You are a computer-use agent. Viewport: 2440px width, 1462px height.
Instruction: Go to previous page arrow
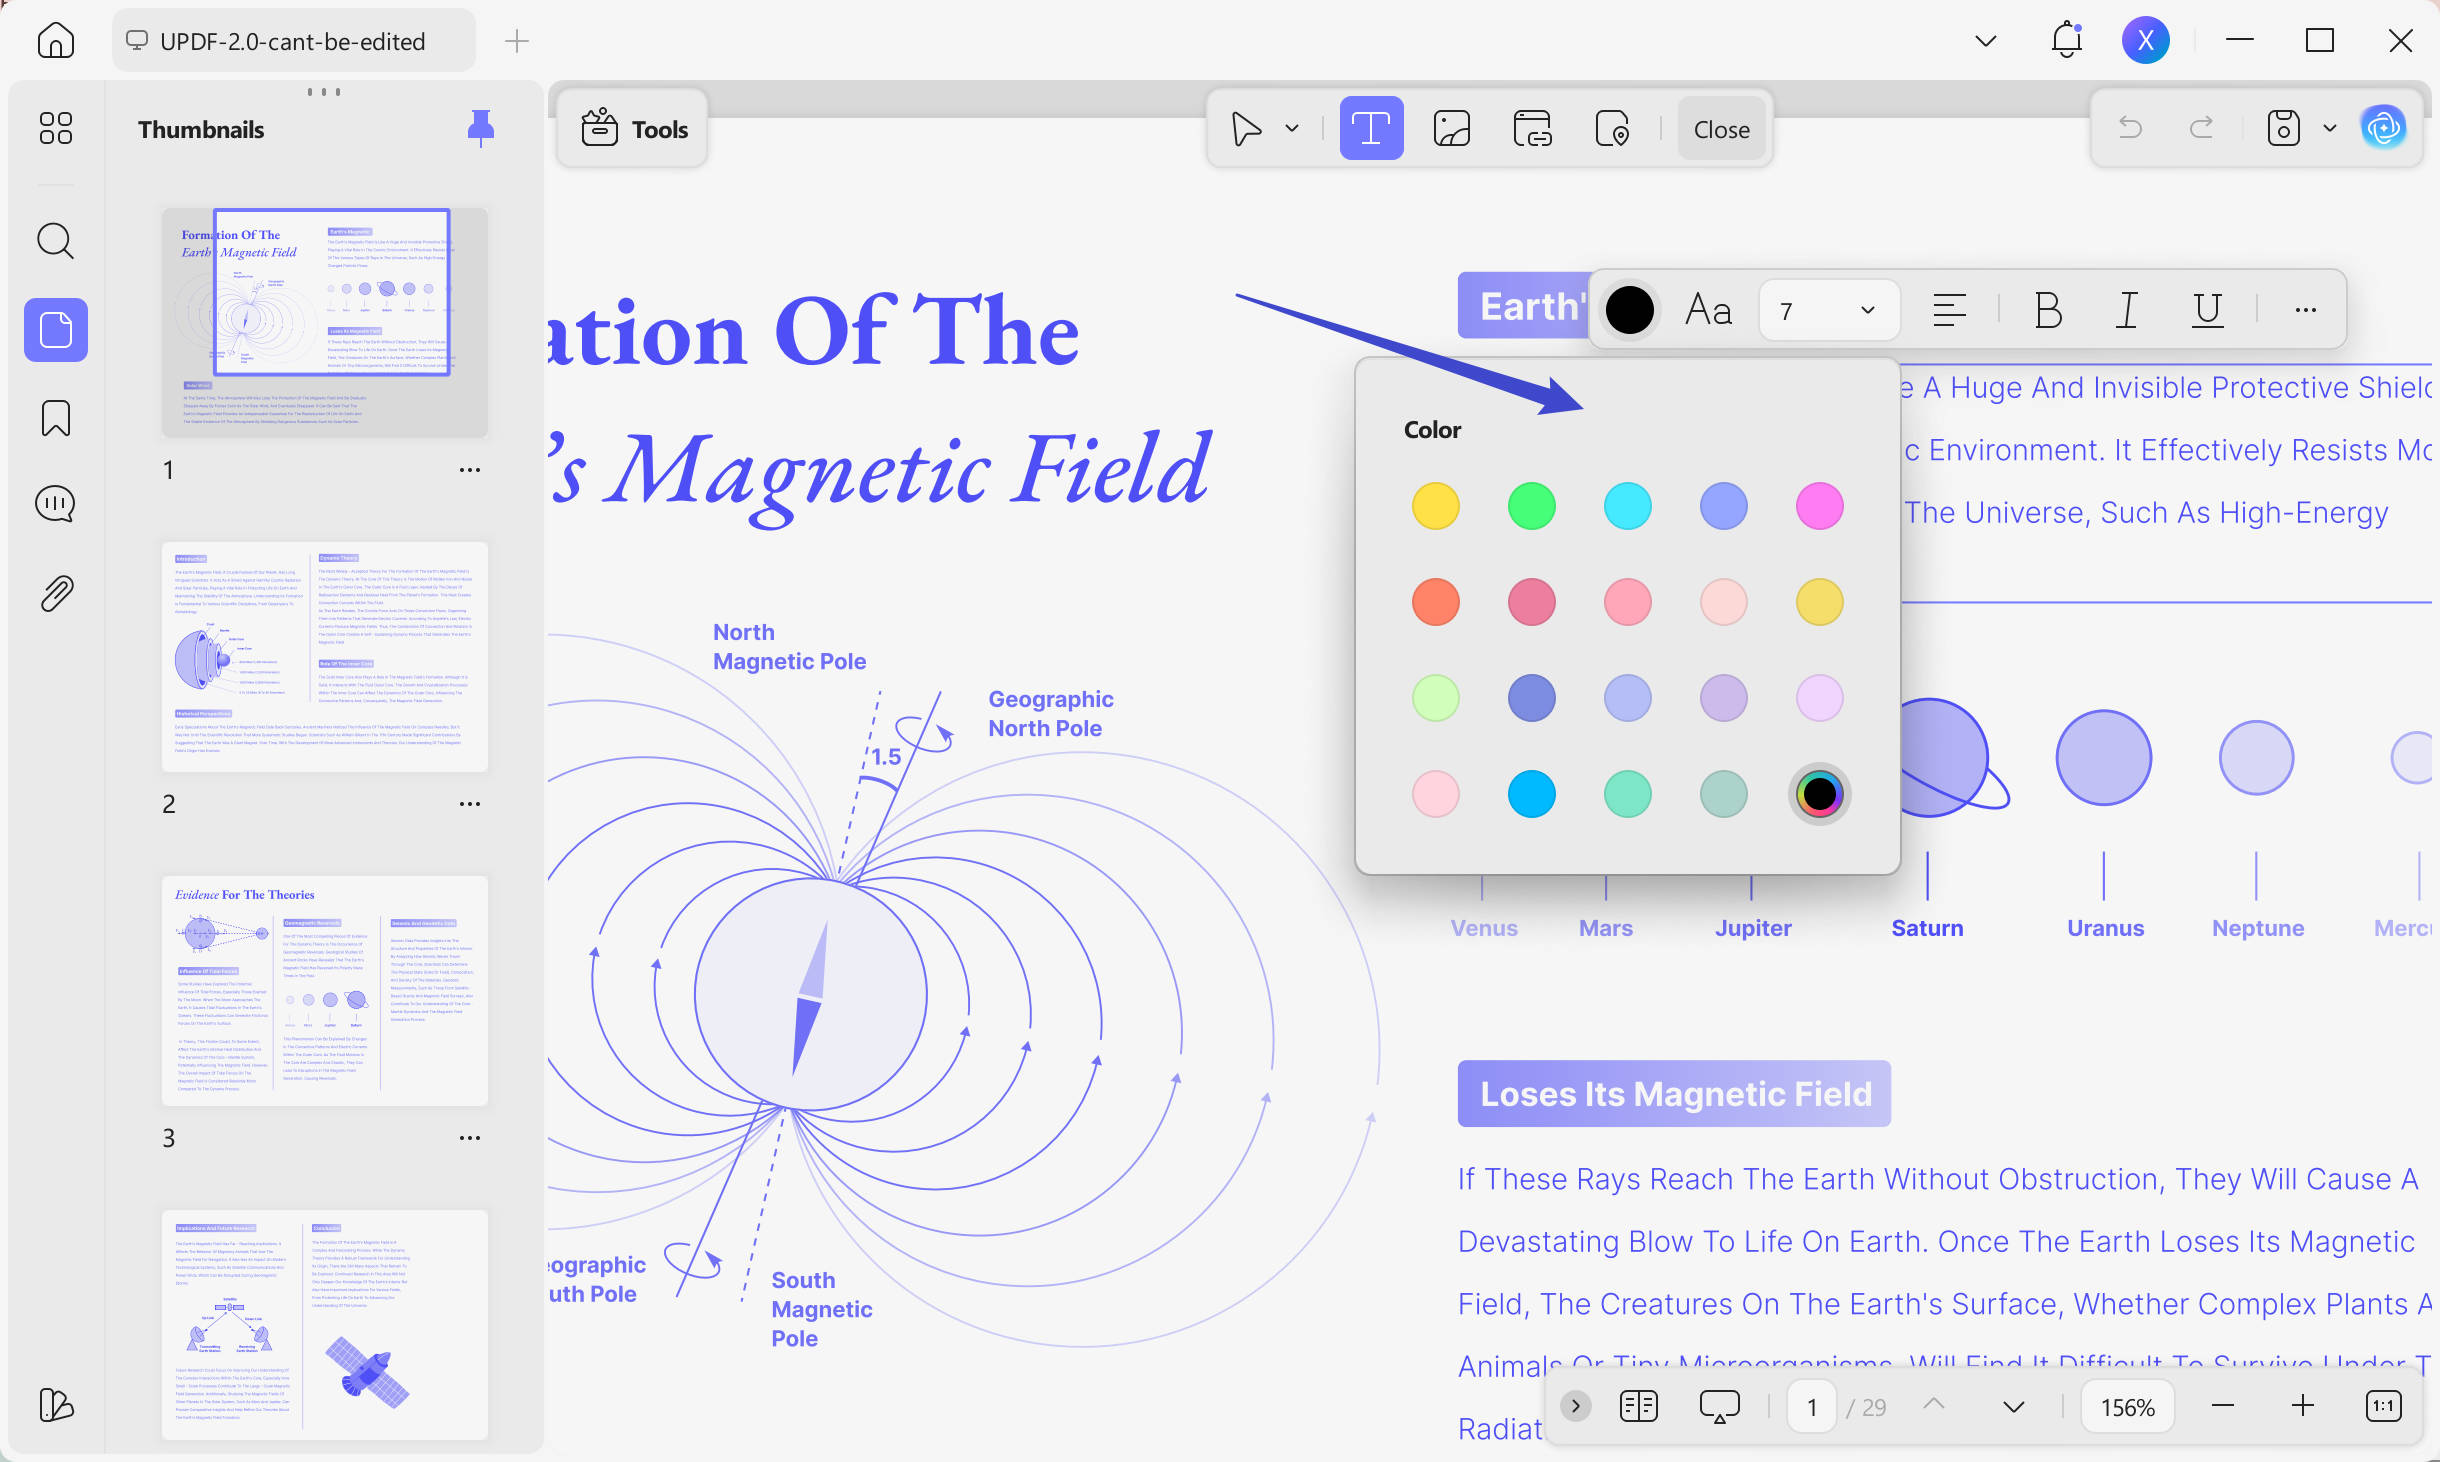(x=1934, y=1406)
